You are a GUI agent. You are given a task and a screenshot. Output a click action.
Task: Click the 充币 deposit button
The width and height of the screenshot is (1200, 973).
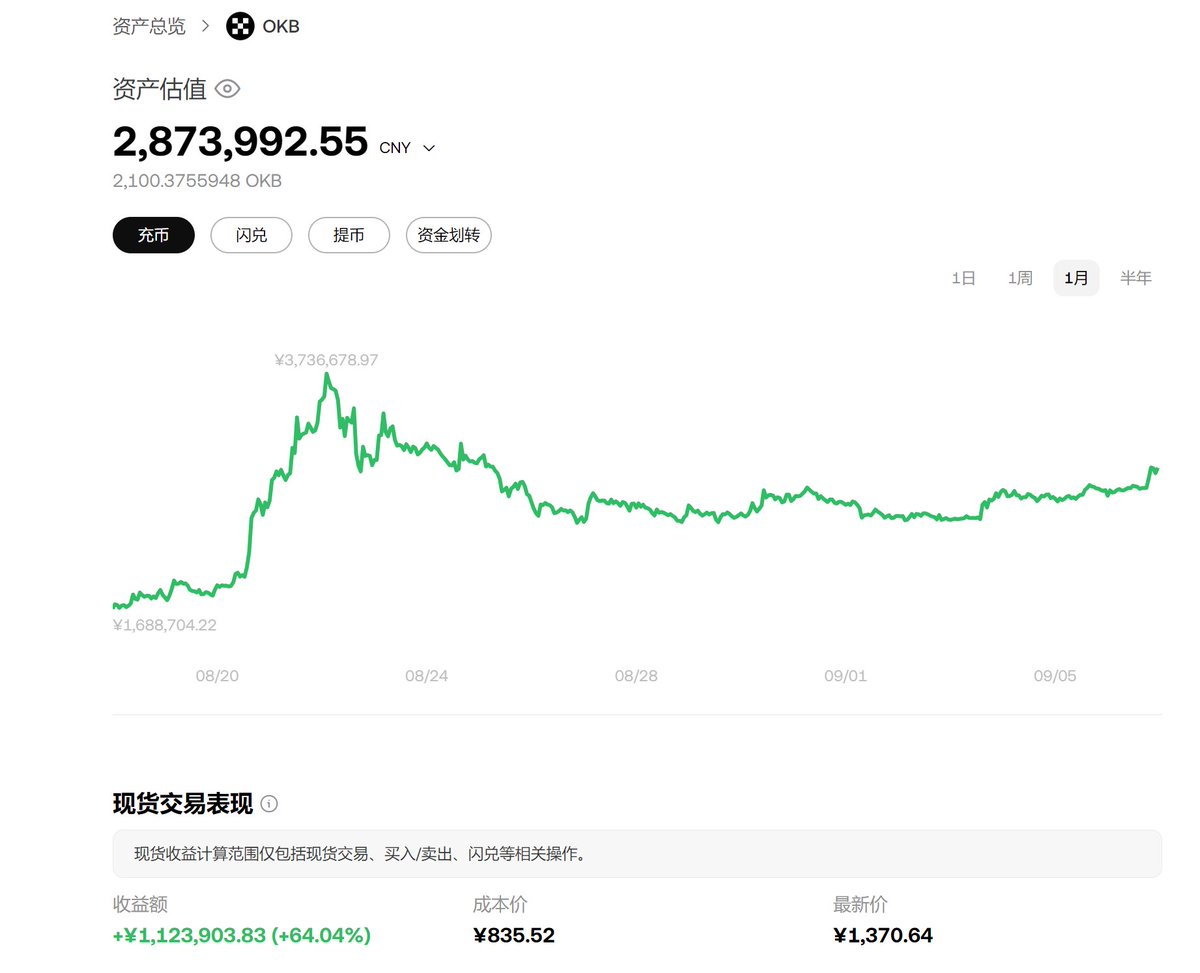click(153, 235)
